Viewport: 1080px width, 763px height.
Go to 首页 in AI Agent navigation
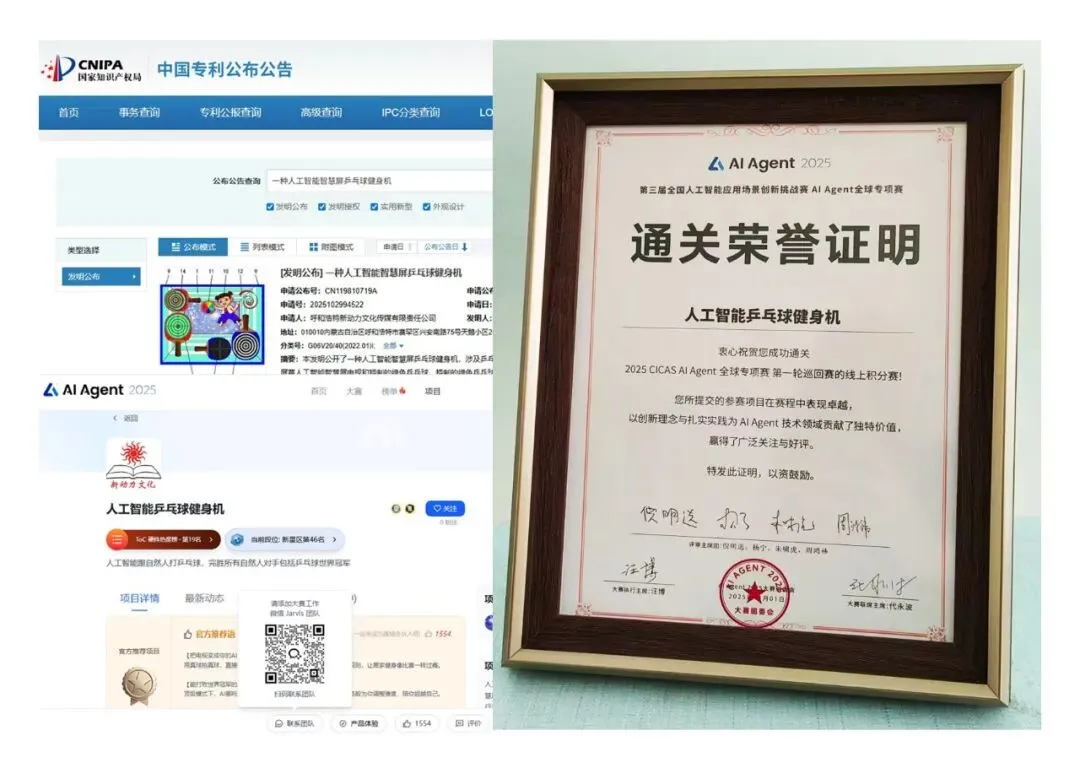click(318, 391)
